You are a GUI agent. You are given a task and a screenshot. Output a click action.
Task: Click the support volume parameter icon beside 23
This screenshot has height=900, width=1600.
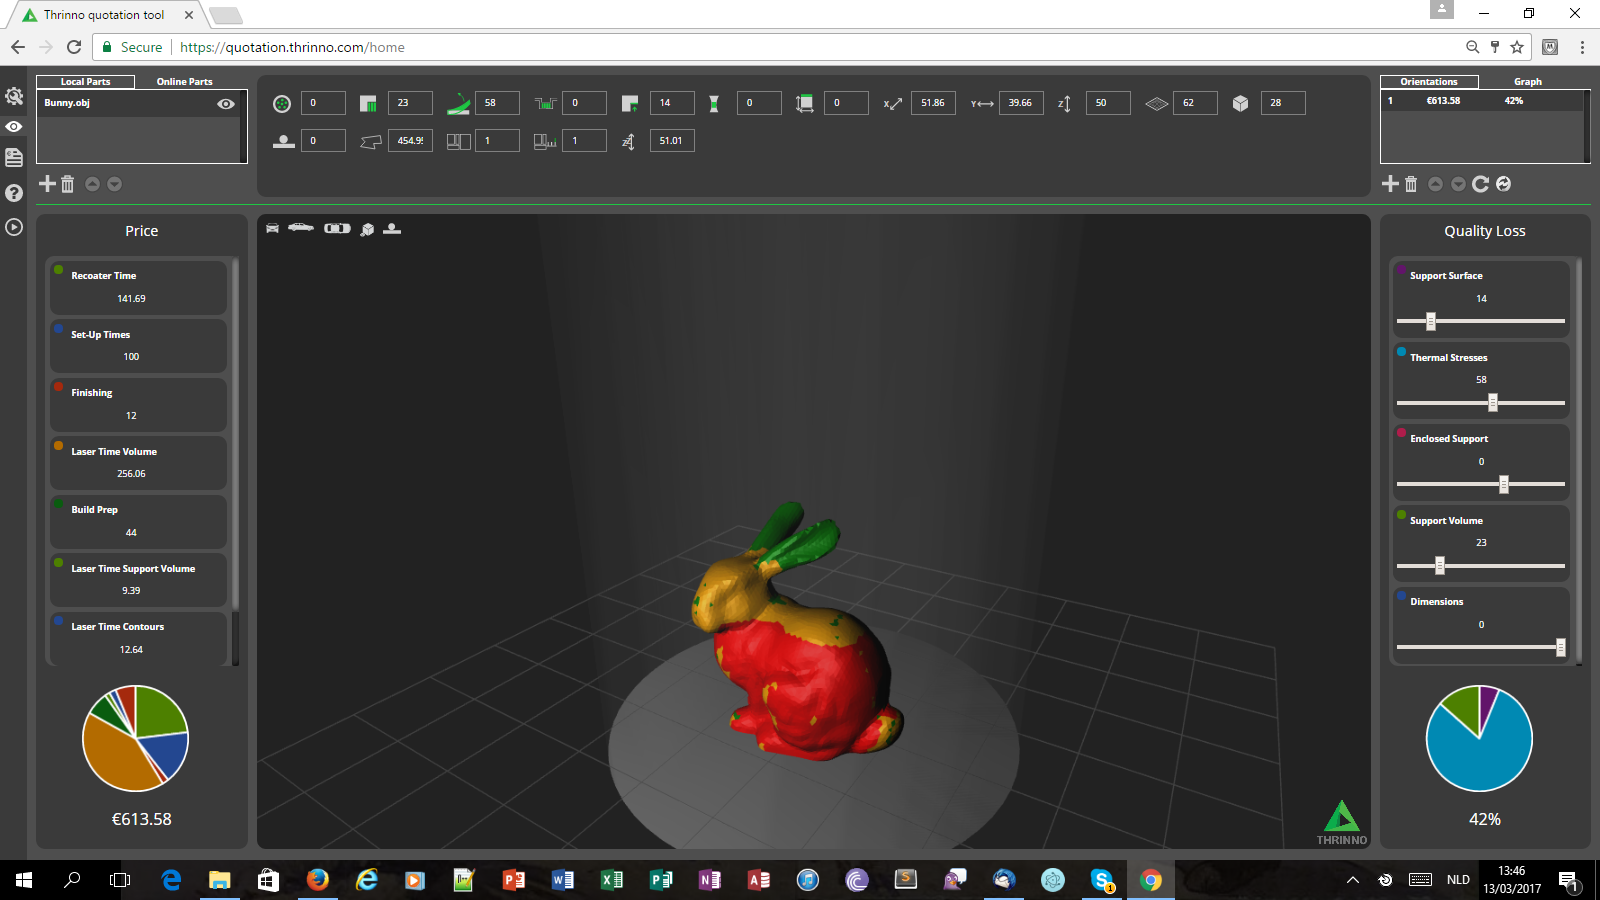[x=368, y=104]
